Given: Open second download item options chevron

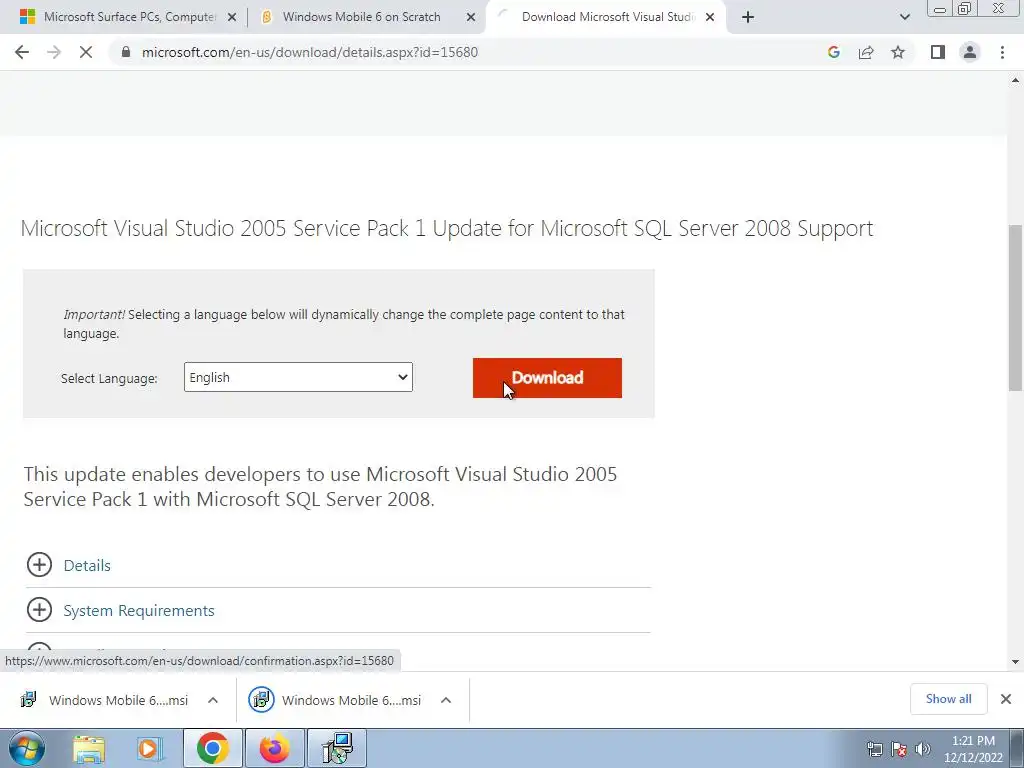Looking at the screenshot, I should point(446,700).
